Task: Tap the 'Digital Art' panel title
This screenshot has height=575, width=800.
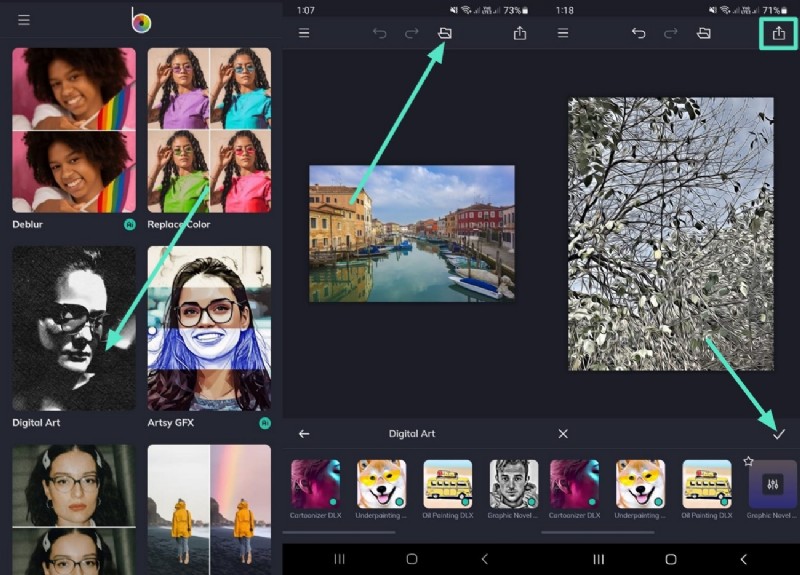Action: point(412,434)
